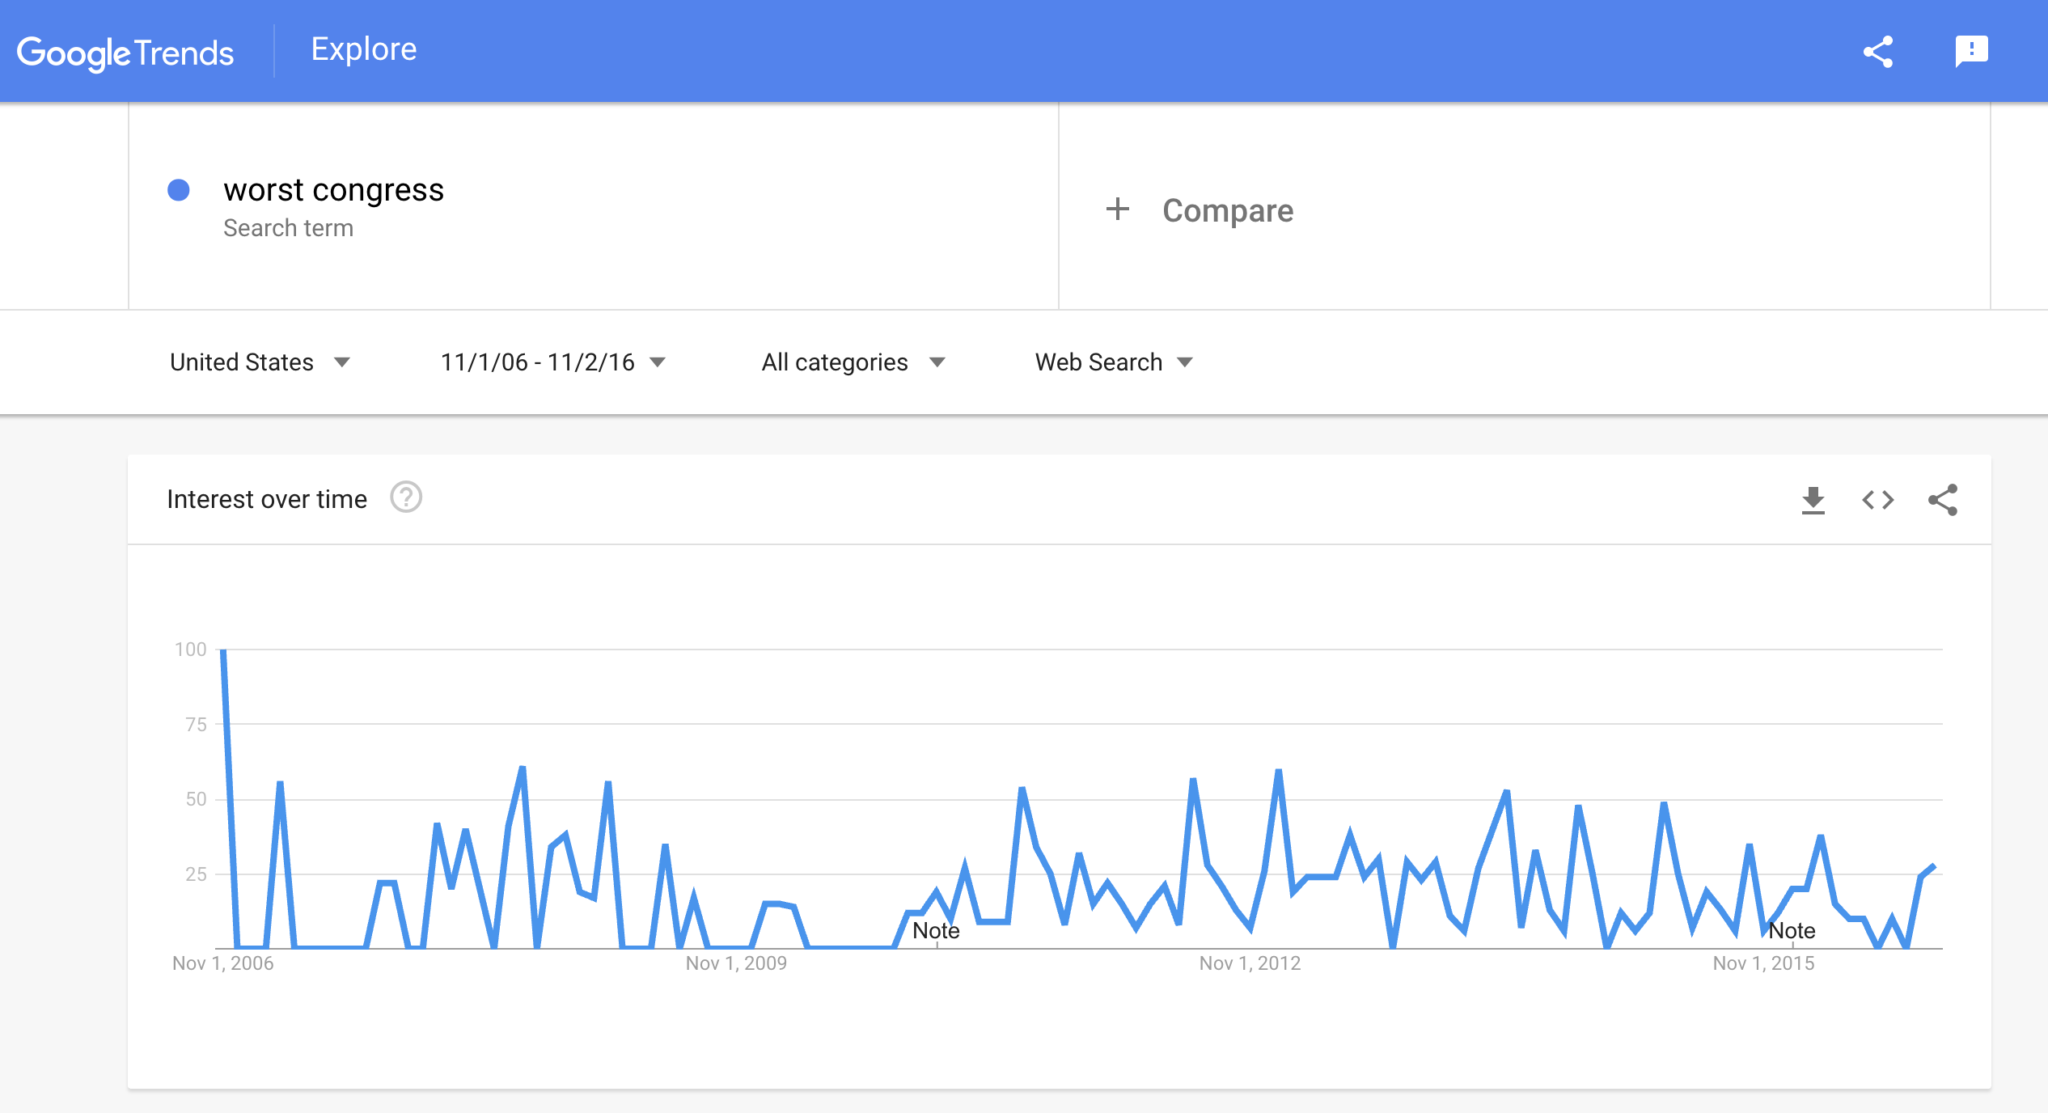Viewport: 2048px width, 1113px height.
Task: Click the Note marker near Nov 1, 2015
Action: (1792, 931)
